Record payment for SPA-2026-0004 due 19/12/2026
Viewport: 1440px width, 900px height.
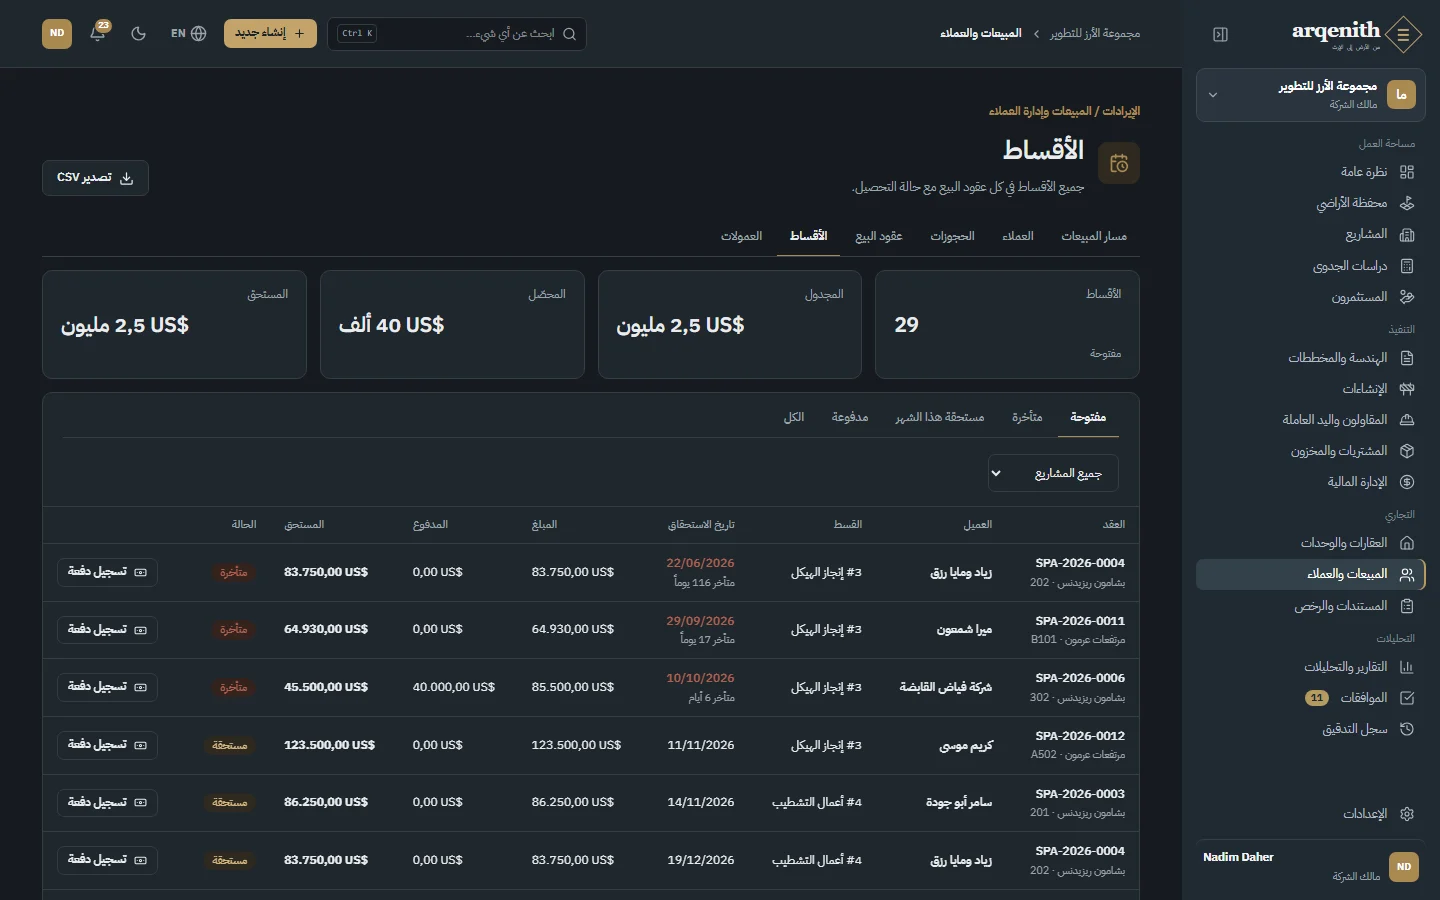107,860
